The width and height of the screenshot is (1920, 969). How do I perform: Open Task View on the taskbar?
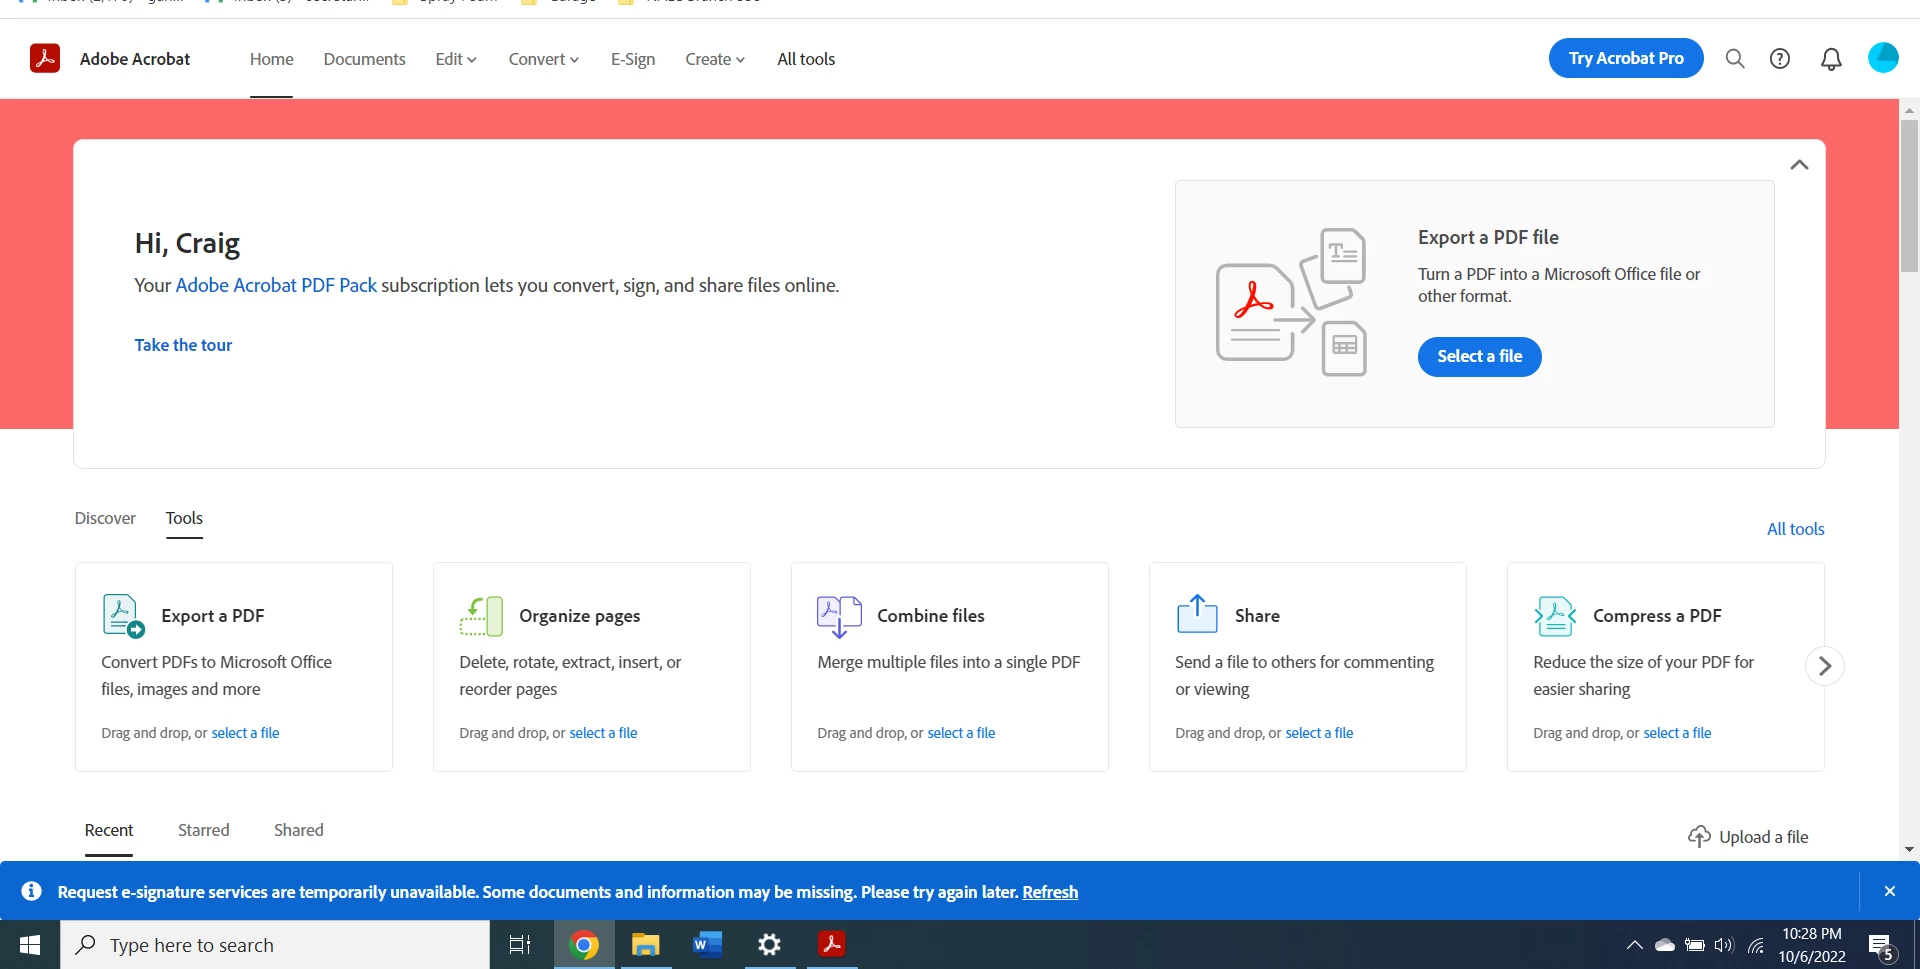520,945
